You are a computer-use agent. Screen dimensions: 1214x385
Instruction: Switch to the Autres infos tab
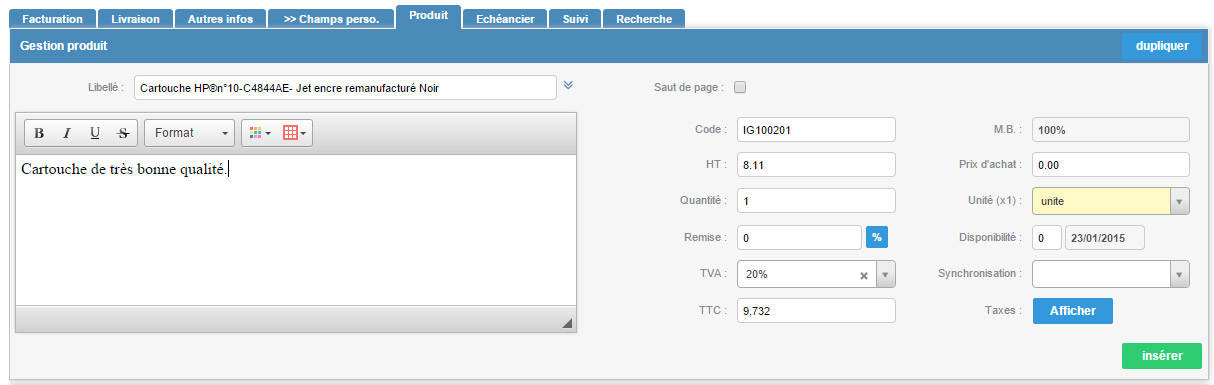click(221, 19)
